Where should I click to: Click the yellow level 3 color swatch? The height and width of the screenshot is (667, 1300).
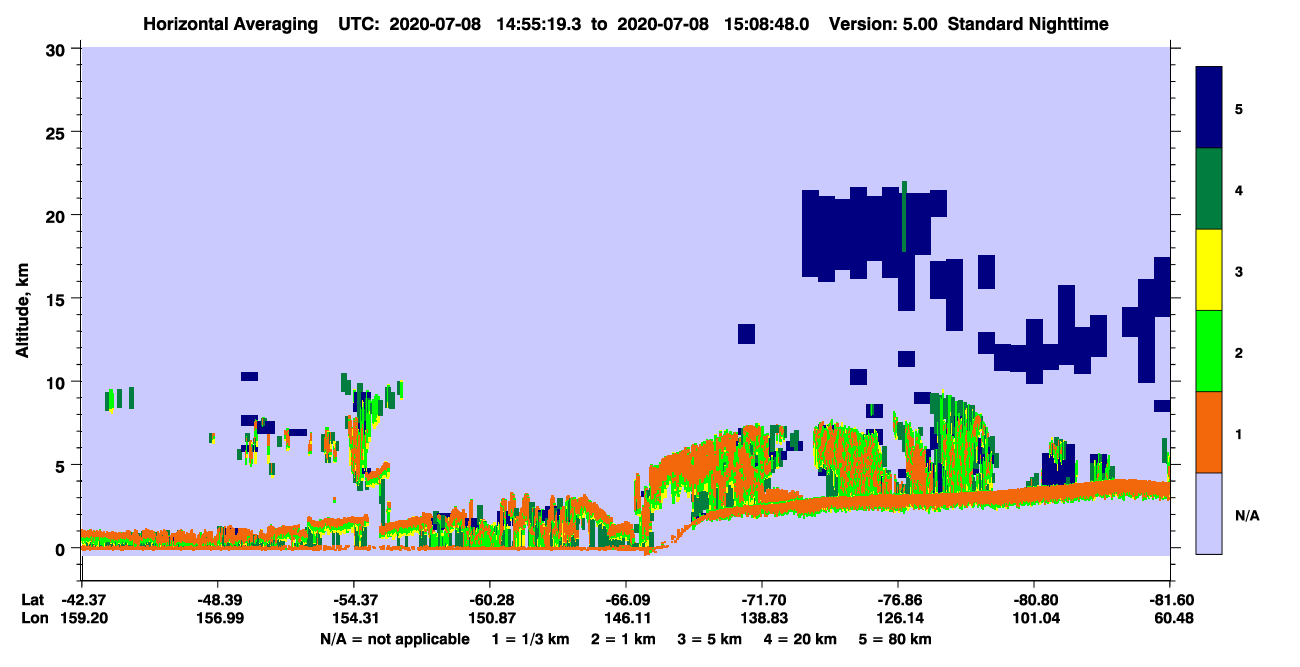click(x=1209, y=270)
